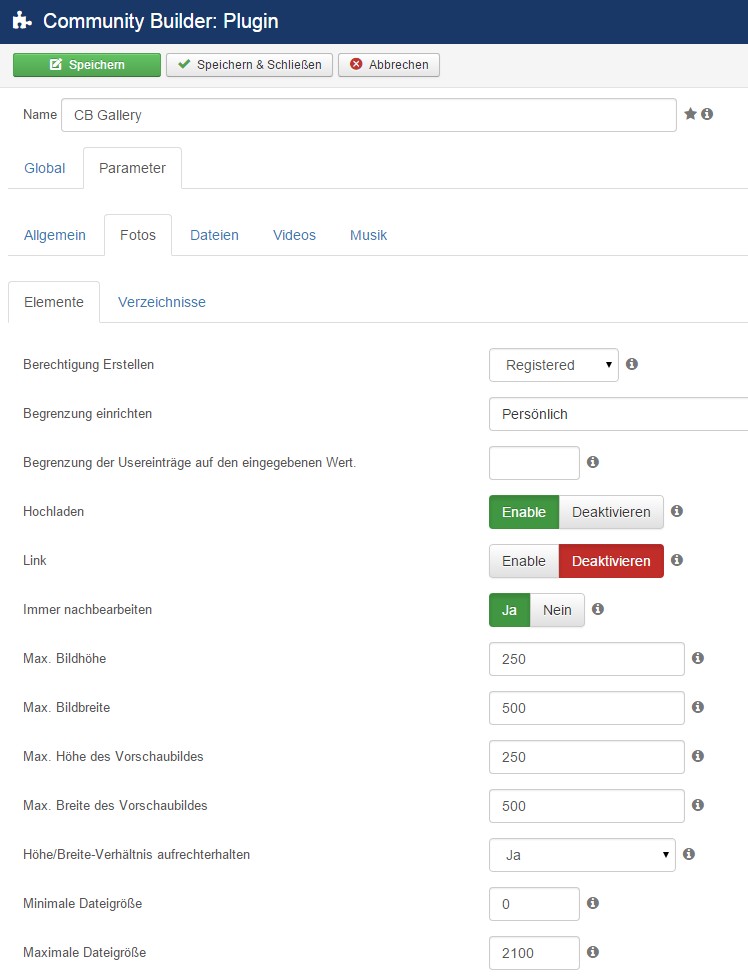Enable the Link option

524,561
